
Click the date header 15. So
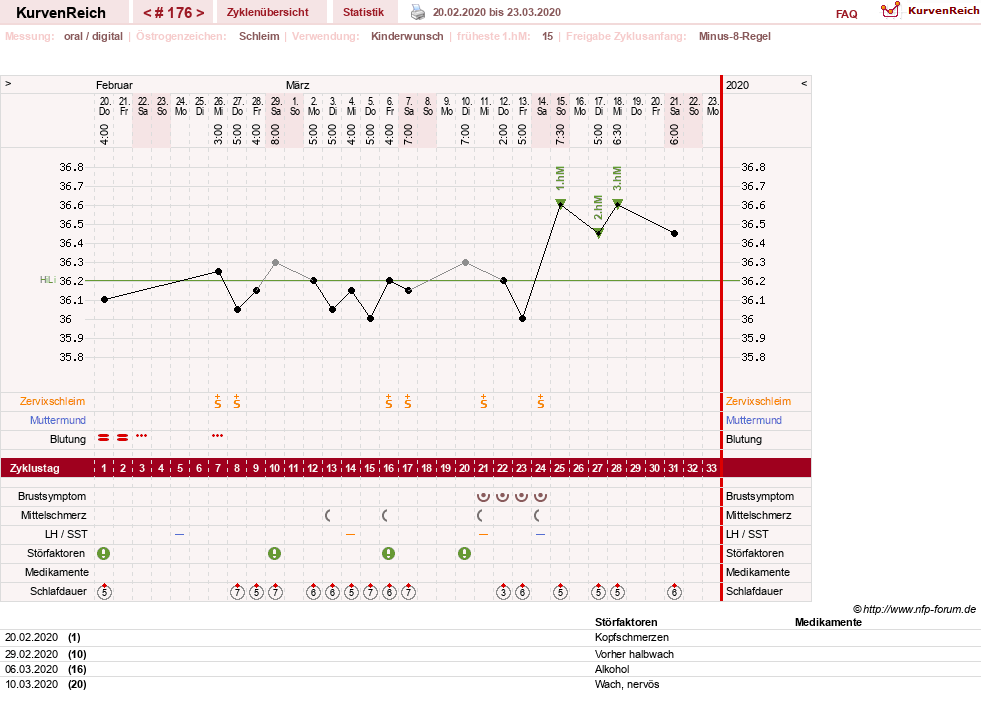point(561,106)
